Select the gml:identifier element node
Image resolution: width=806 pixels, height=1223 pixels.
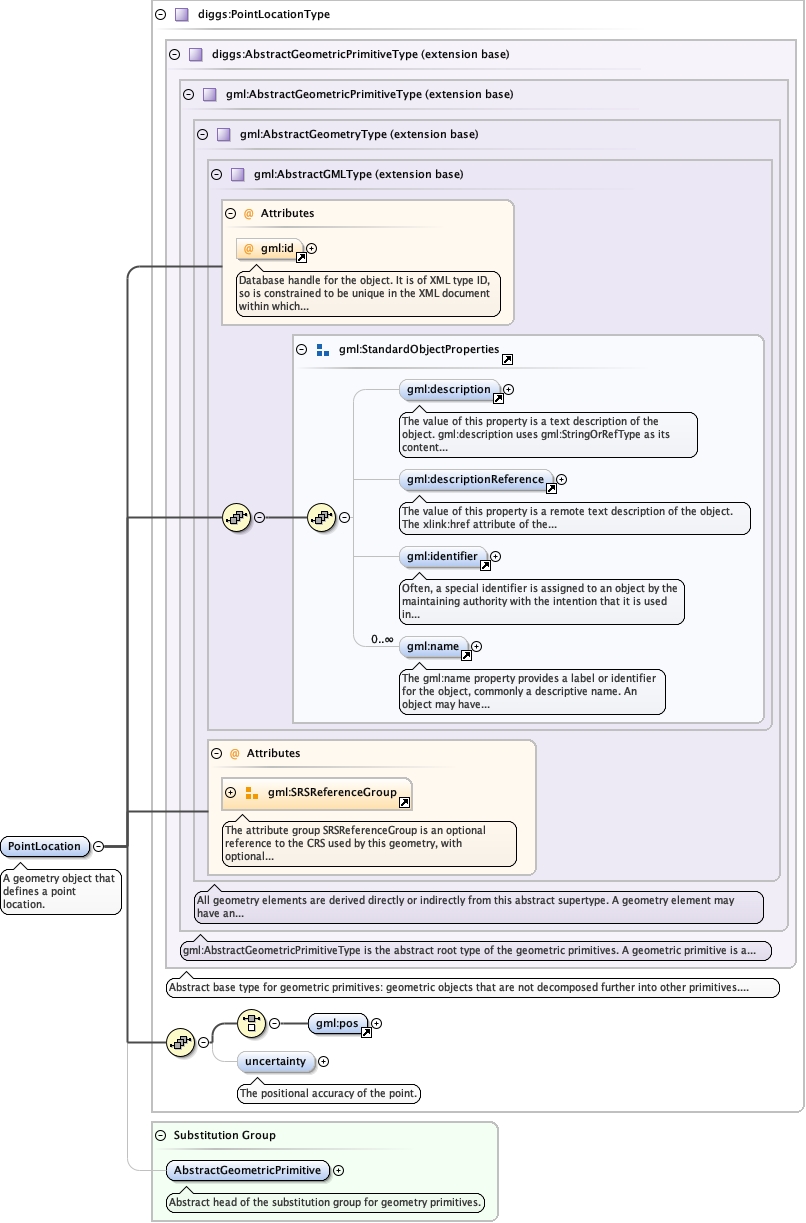443,556
